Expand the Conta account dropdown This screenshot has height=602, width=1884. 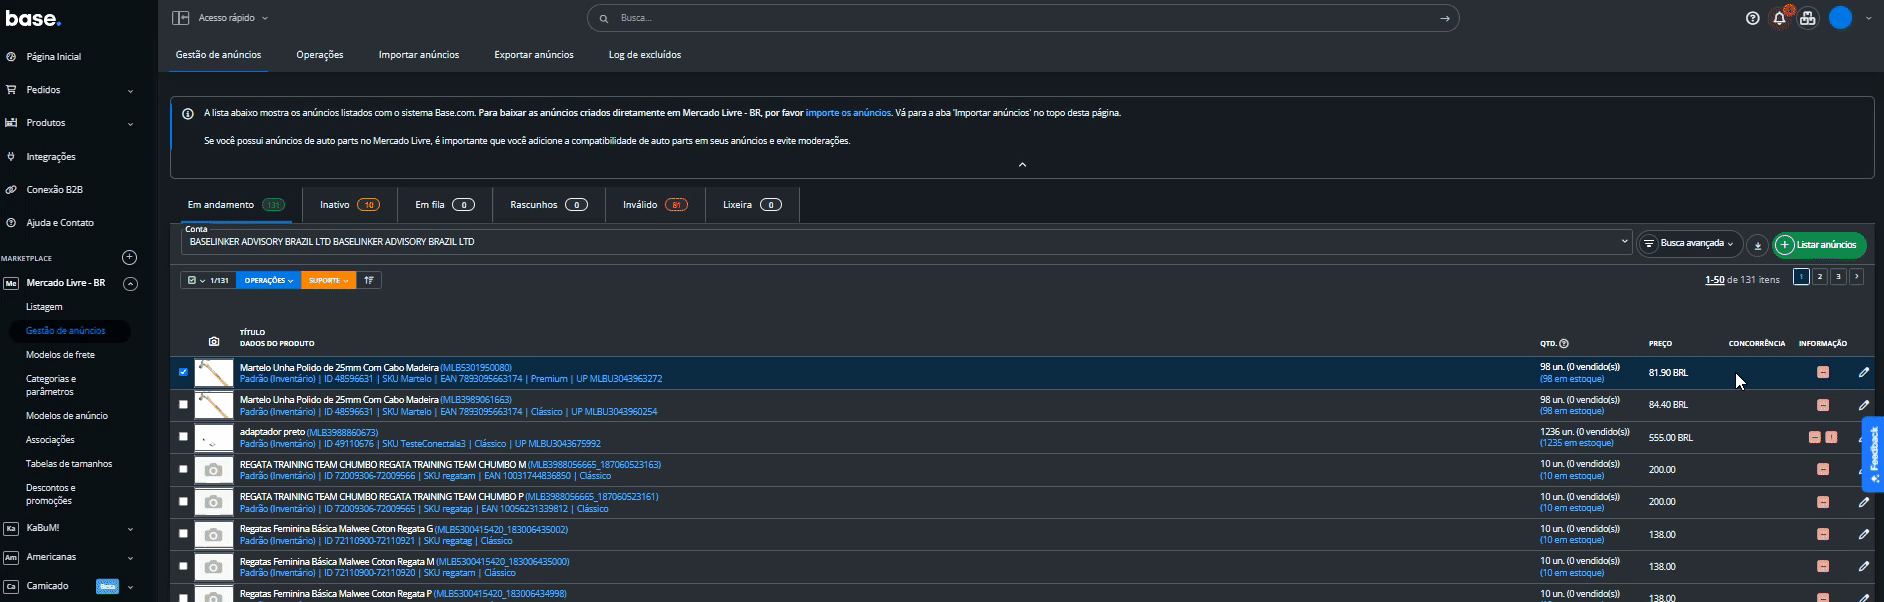coord(1624,242)
